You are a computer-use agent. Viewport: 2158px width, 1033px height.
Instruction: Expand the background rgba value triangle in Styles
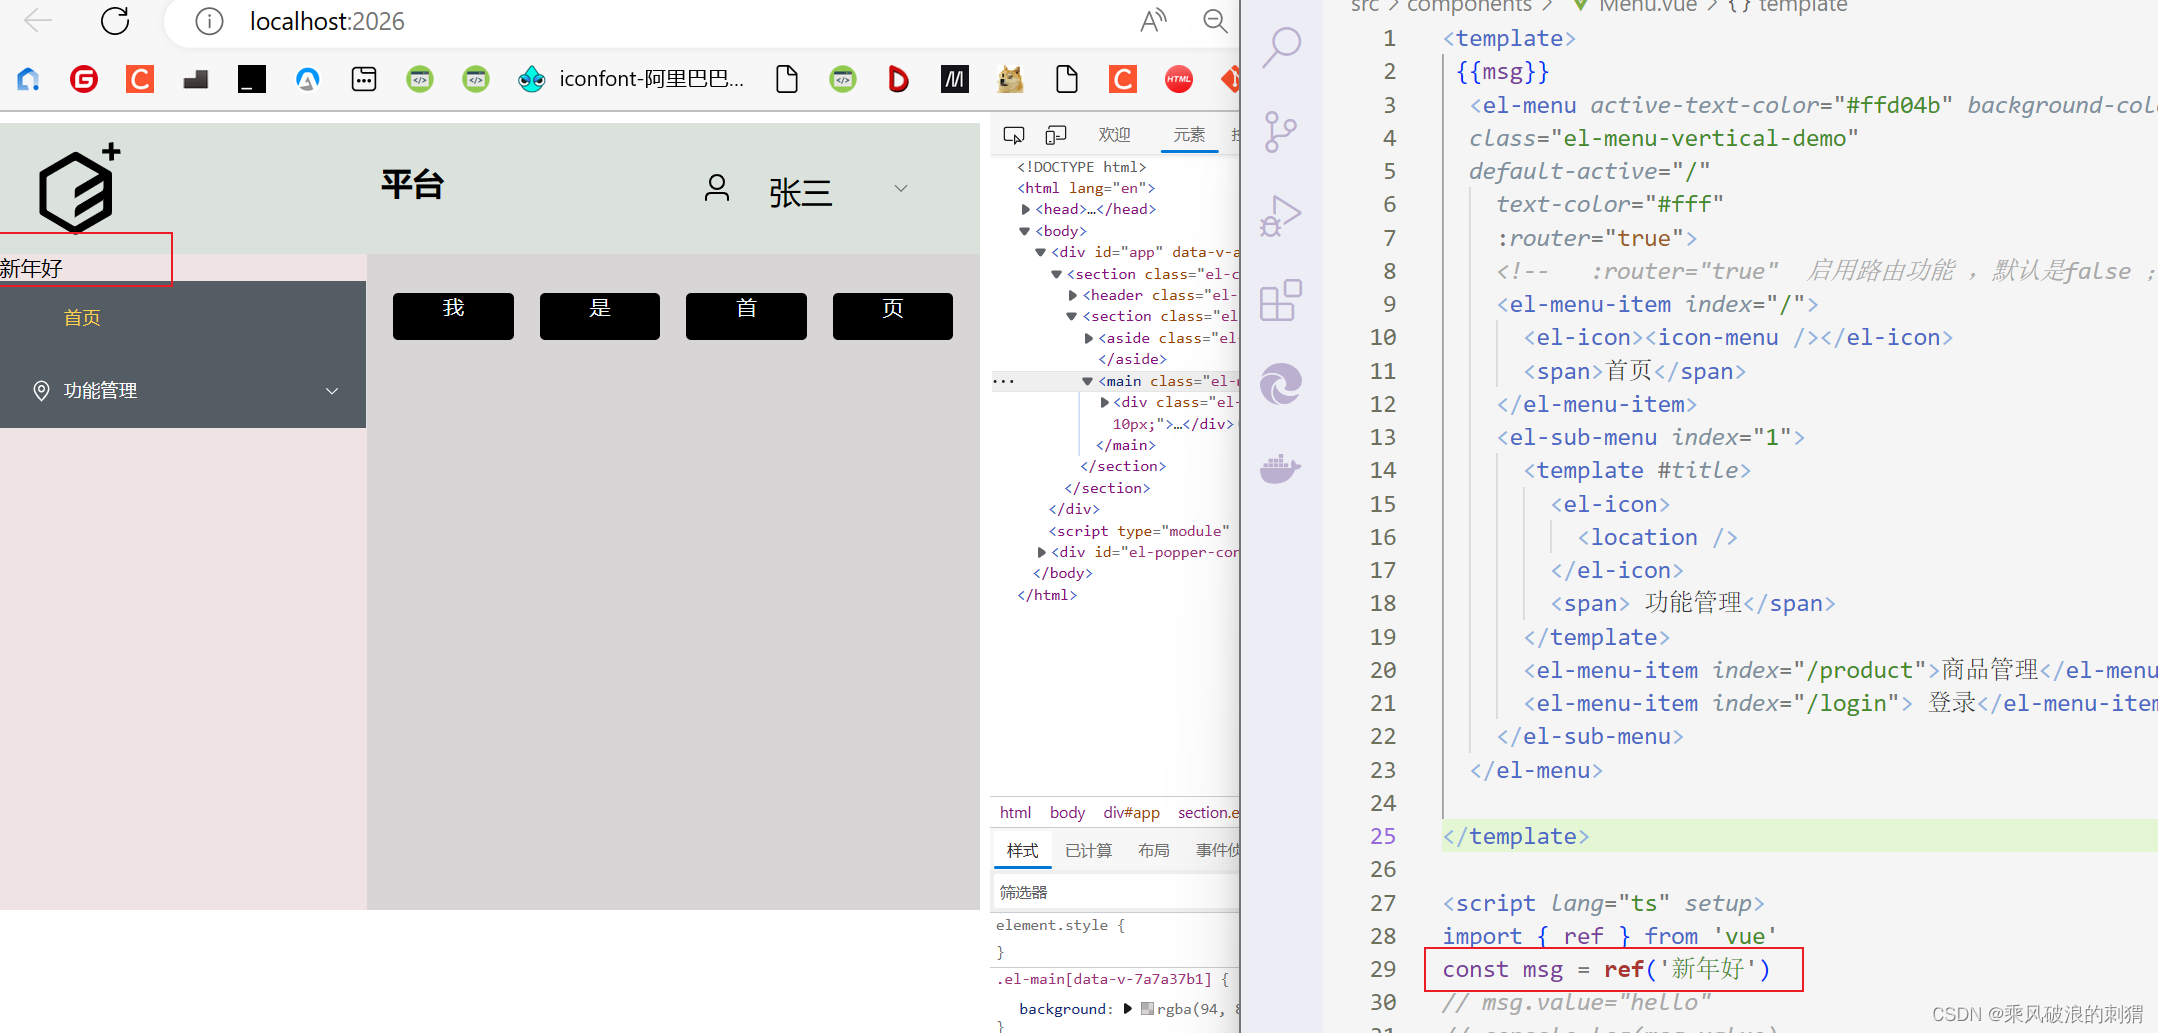coord(1128,1008)
